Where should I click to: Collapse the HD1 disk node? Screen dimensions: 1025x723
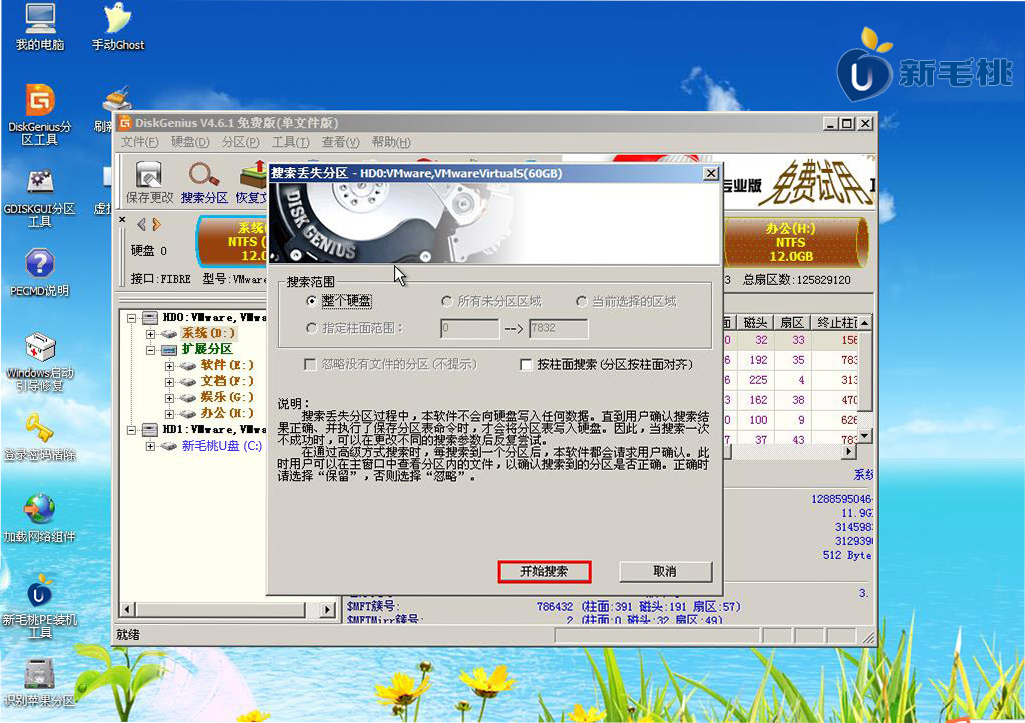click(x=131, y=429)
